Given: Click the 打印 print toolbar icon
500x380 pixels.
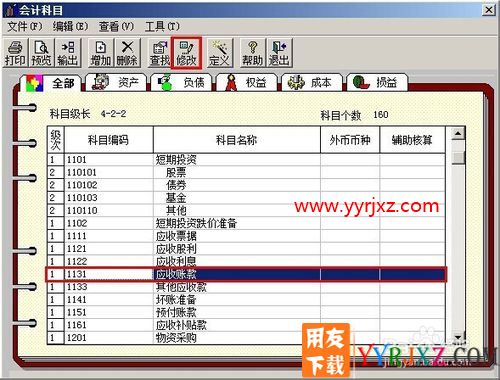Looking at the screenshot, I should (x=15, y=53).
